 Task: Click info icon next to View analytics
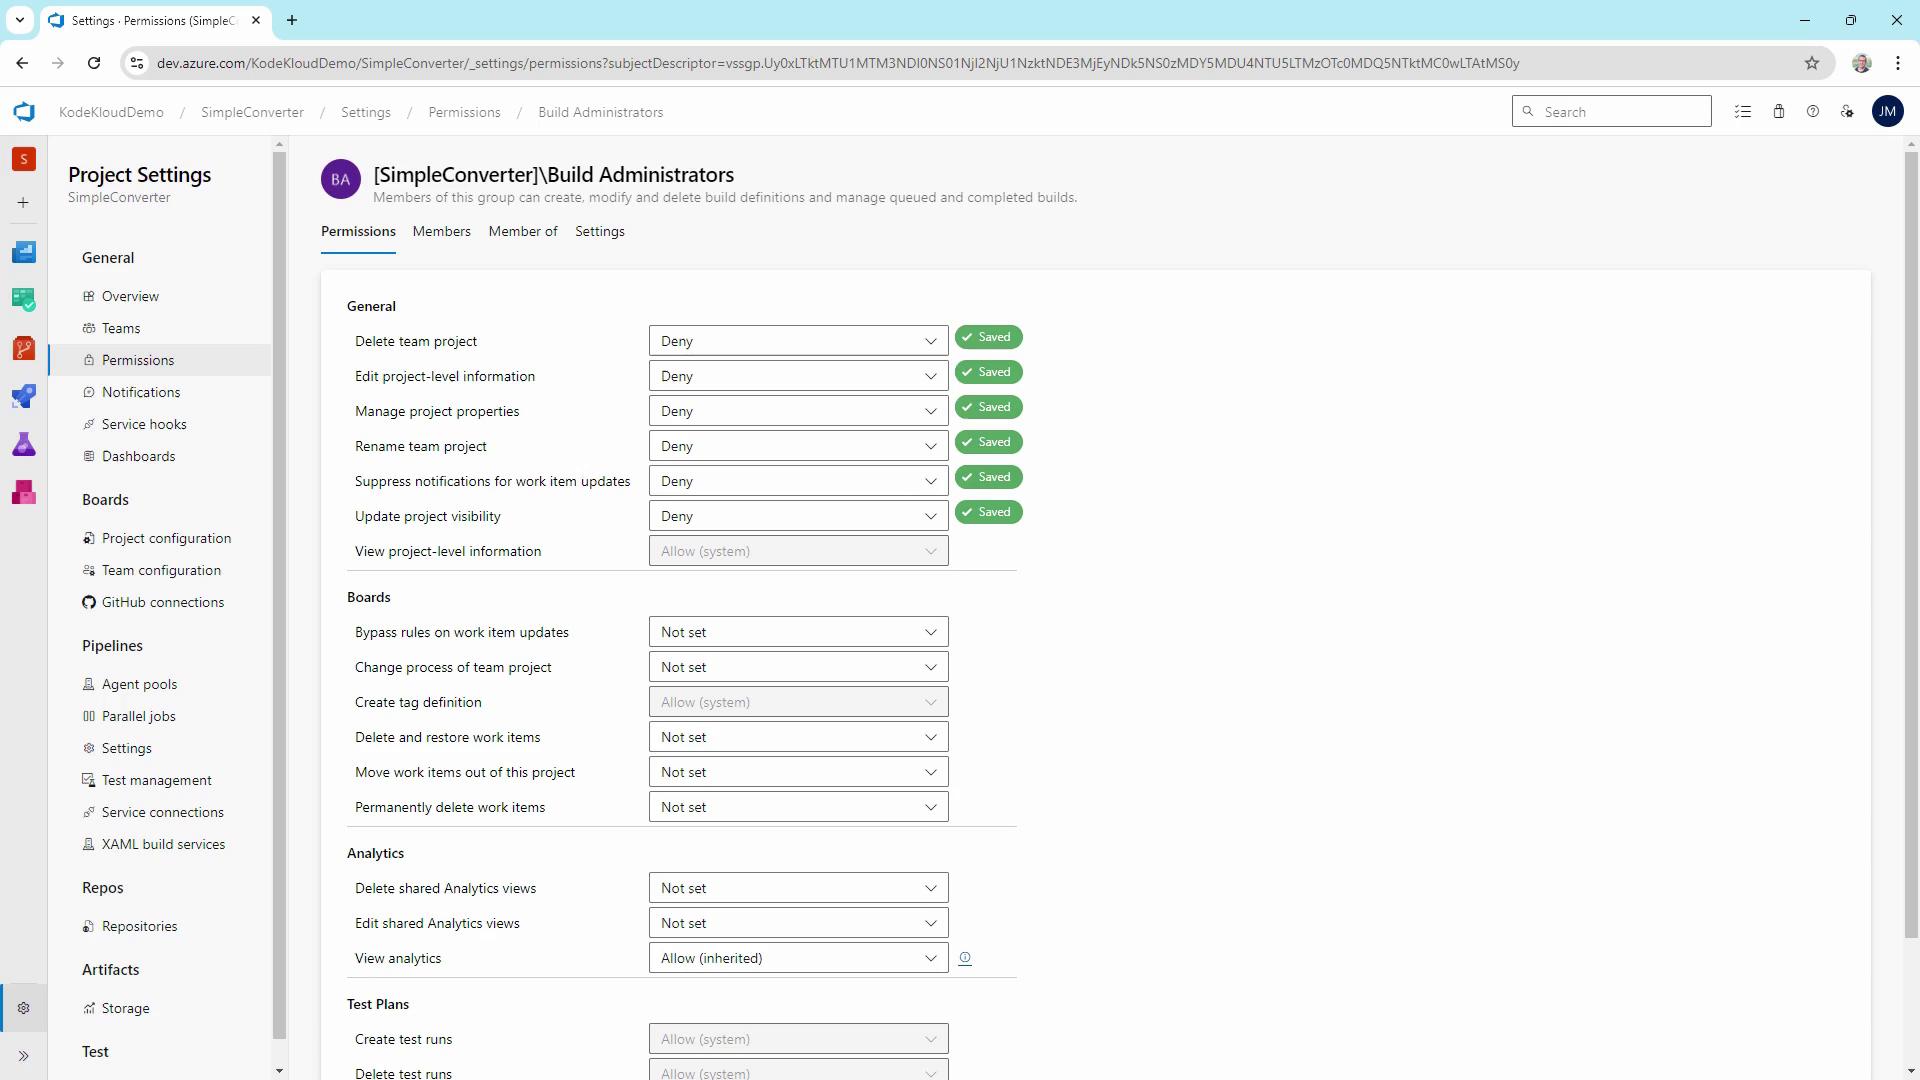point(965,958)
